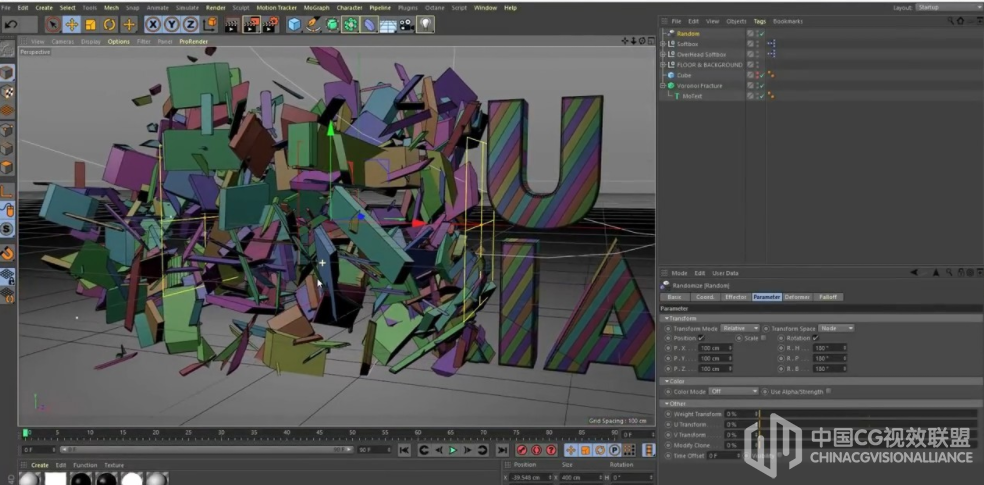Open the MoGraph menu
The image size is (984, 485).
pyautogui.click(x=316, y=8)
